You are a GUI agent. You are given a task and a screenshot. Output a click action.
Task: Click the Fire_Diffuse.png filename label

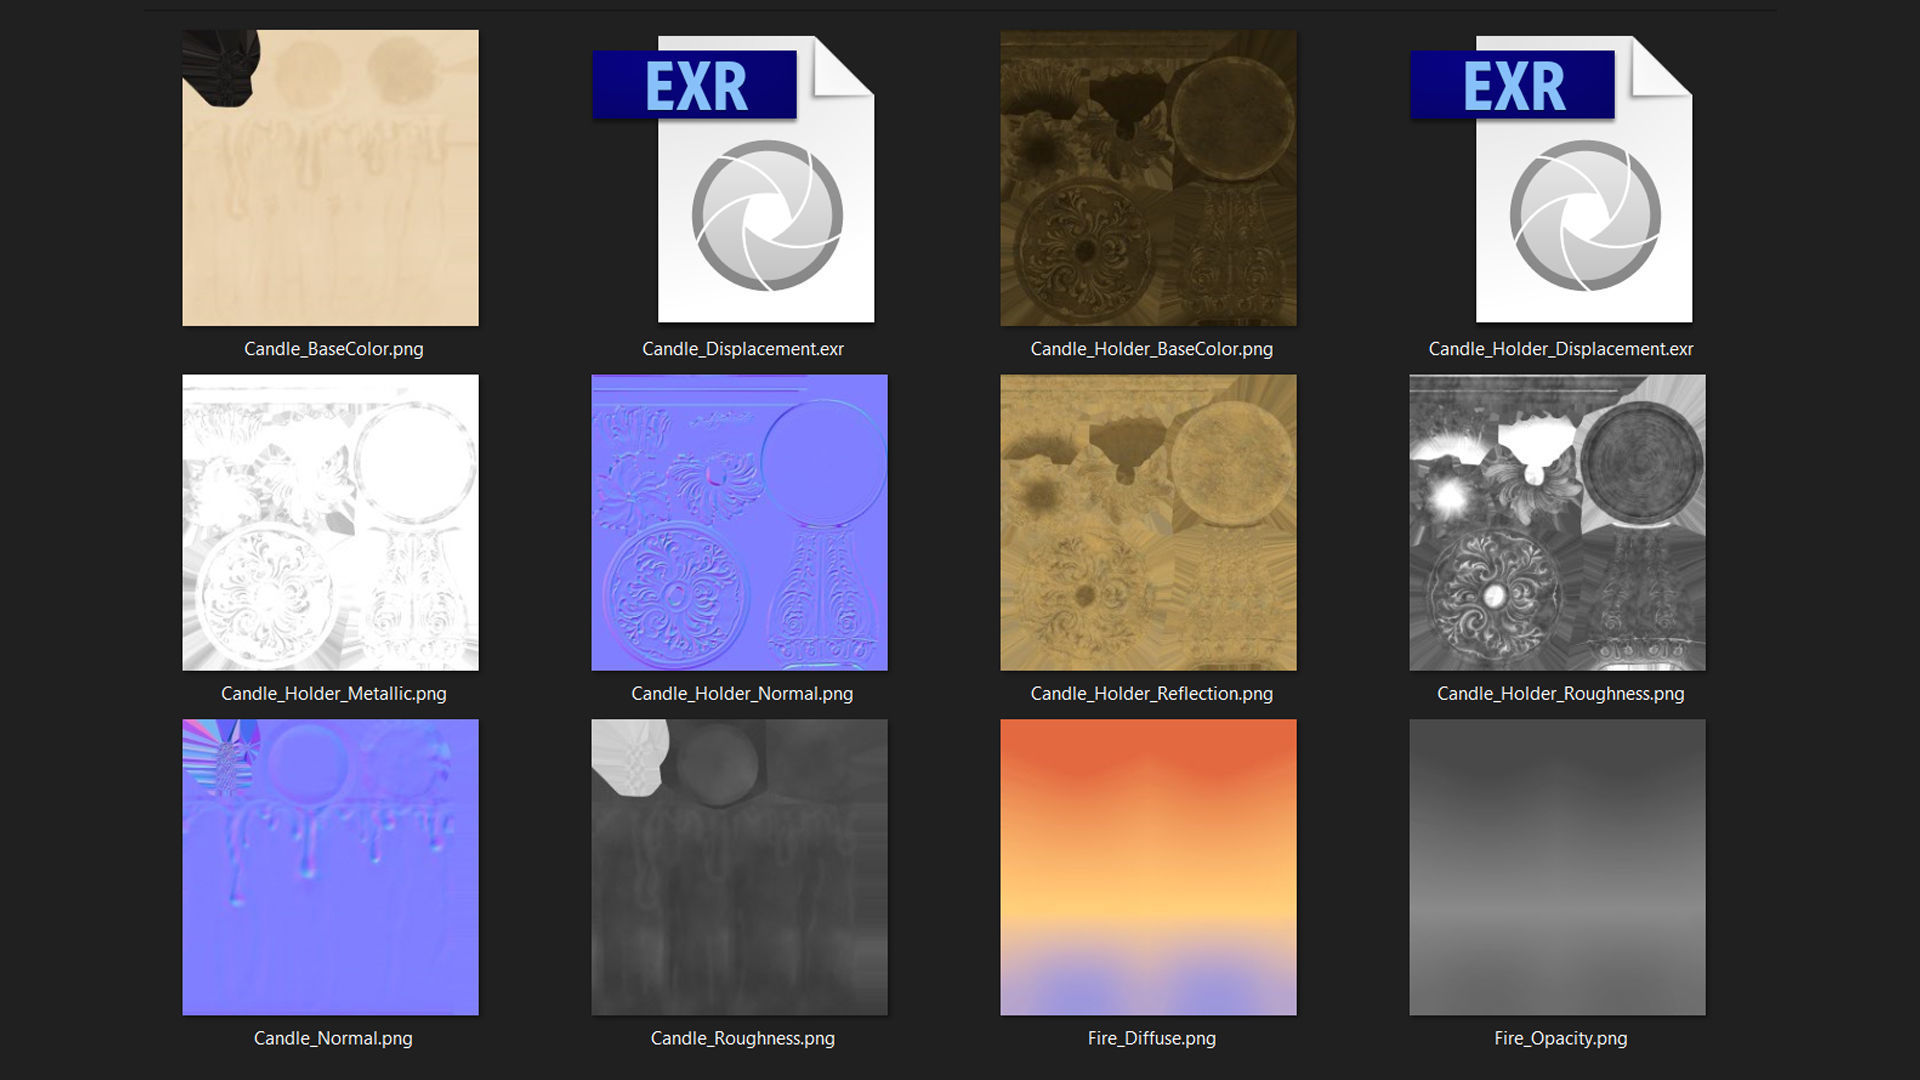[1151, 1039]
